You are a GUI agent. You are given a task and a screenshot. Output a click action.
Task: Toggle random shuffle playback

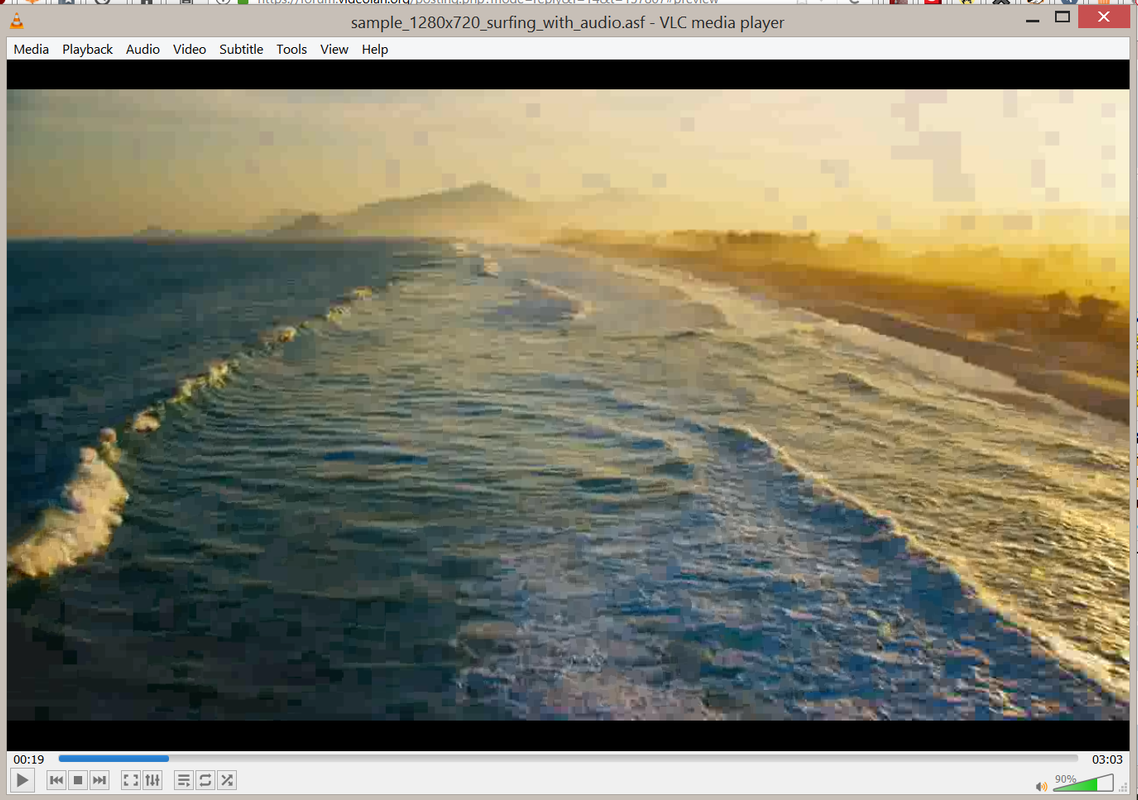tap(227, 780)
